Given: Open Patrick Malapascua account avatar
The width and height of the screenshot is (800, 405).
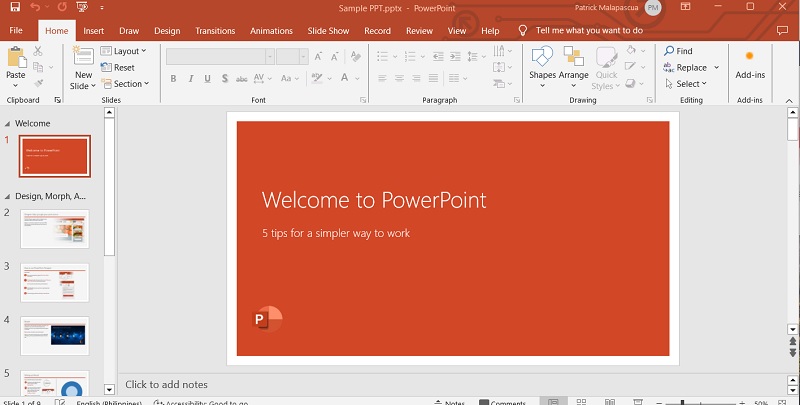Looking at the screenshot, I should [653, 7].
